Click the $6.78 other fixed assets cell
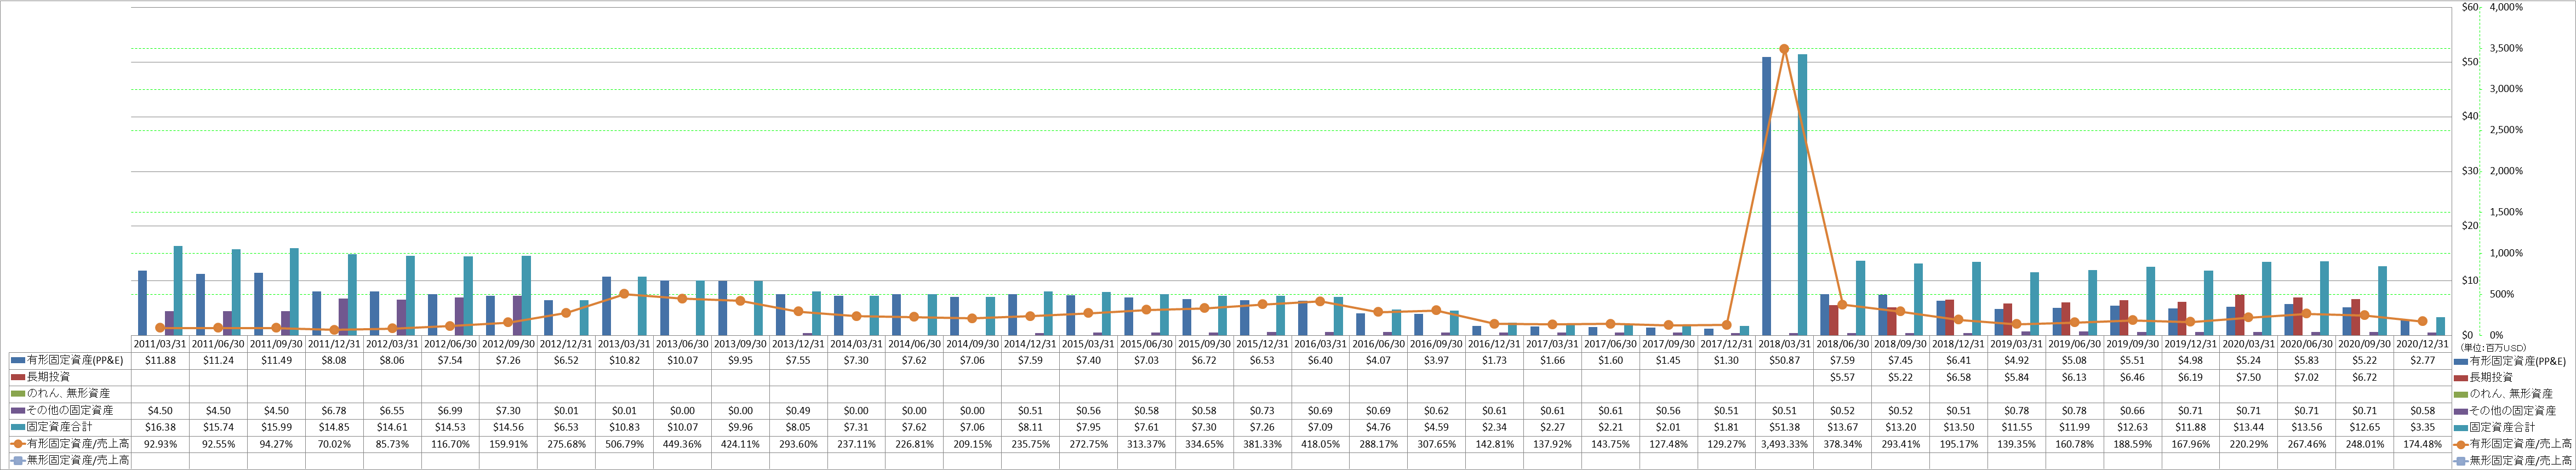Image resolution: width=2576 pixels, height=470 pixels. [334, 411]
